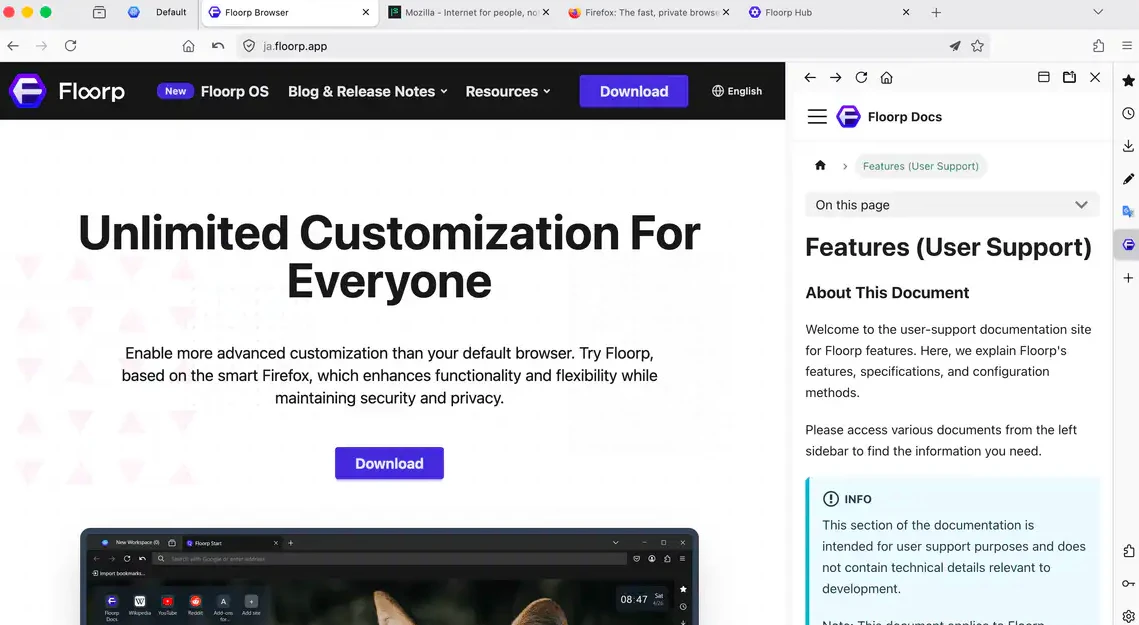The image size is (1139, 625).
Task: Open Add-ons puzzle icon in sidebar
Action: click(x=1128, y=551)
